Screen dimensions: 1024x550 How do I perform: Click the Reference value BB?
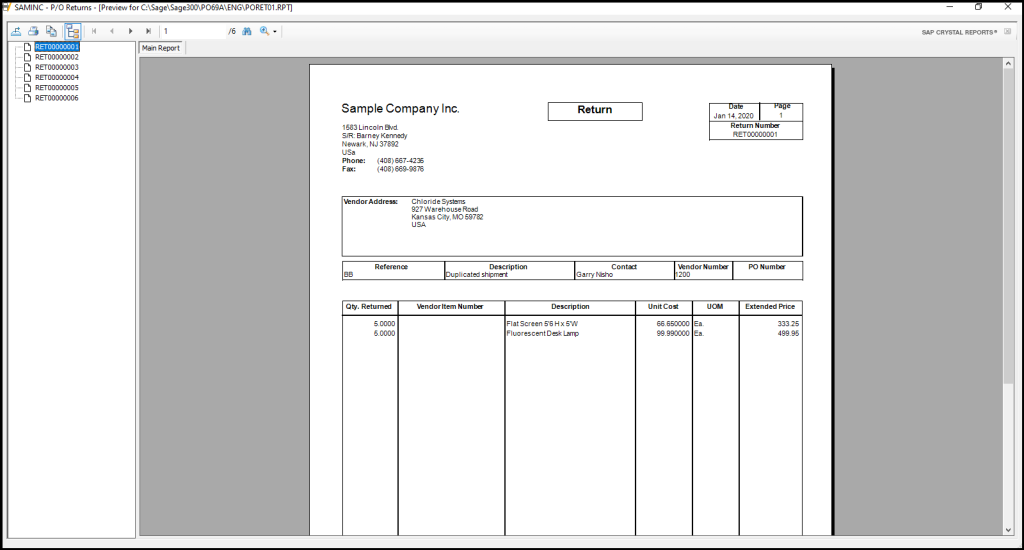pos(348,275)
